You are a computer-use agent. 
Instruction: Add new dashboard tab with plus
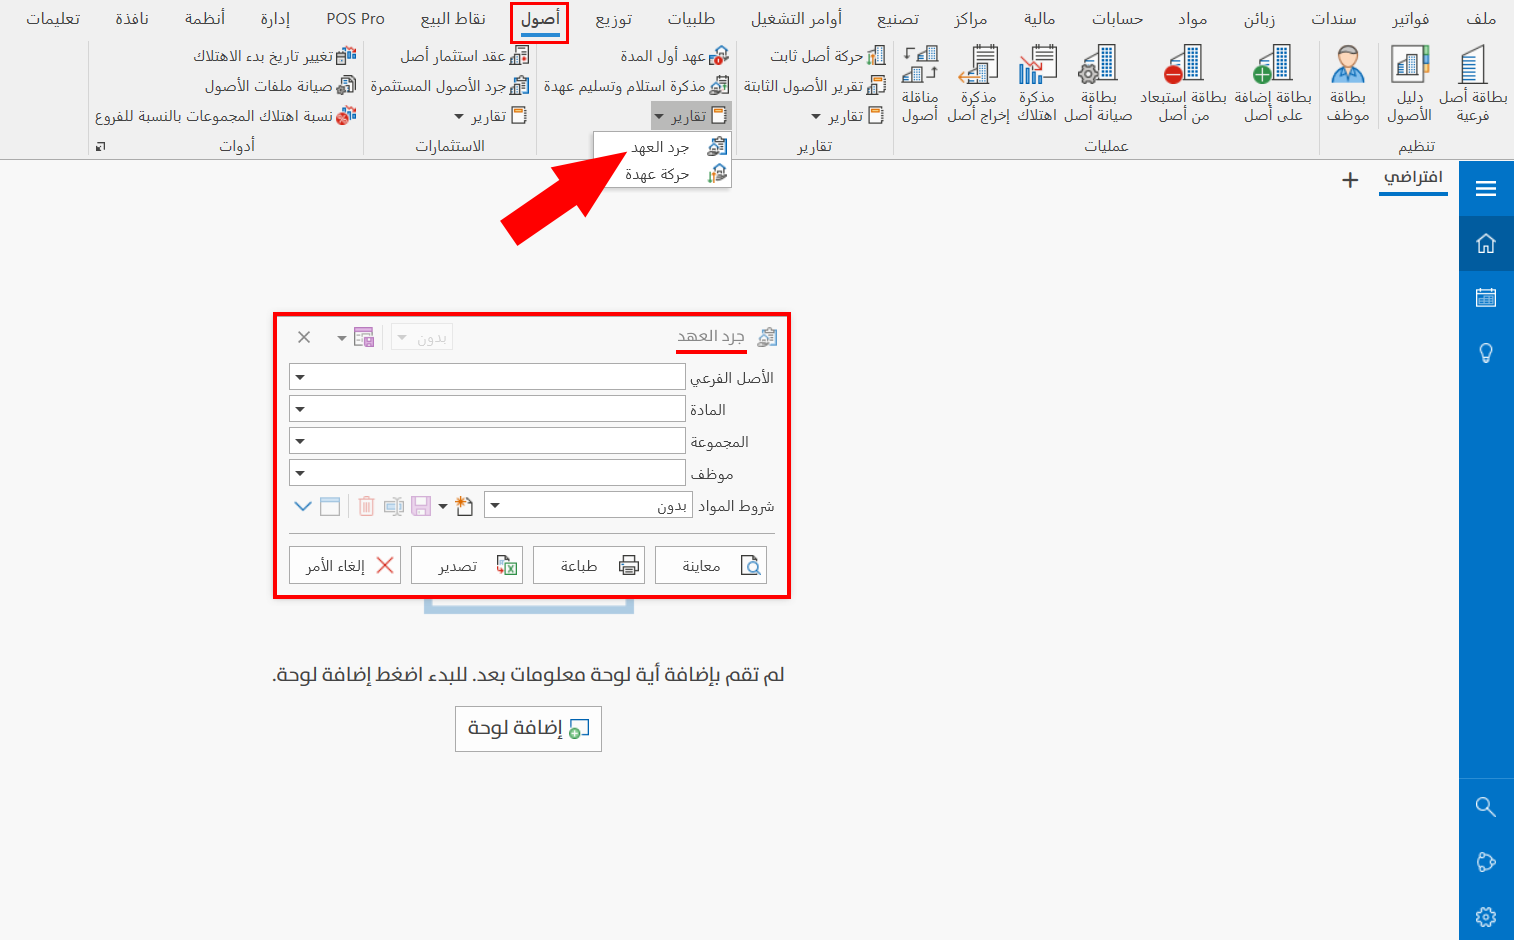tap(1350, 180)
